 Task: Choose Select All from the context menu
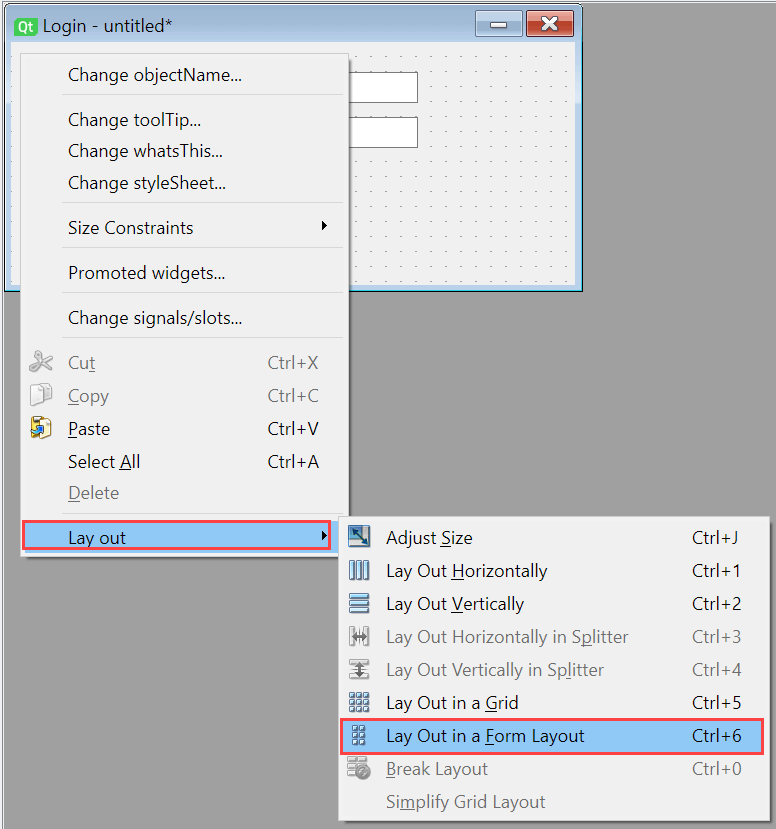[x=104, y=462]
